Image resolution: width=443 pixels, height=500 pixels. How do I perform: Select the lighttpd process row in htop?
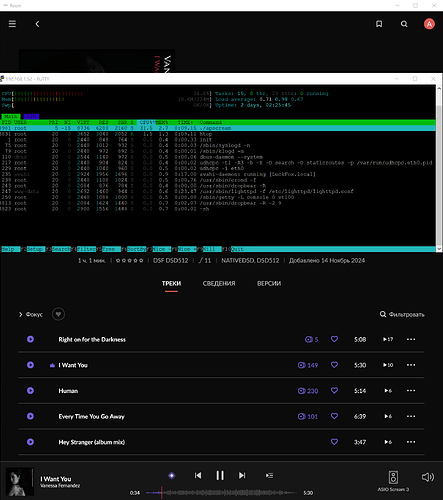(218, 191)
